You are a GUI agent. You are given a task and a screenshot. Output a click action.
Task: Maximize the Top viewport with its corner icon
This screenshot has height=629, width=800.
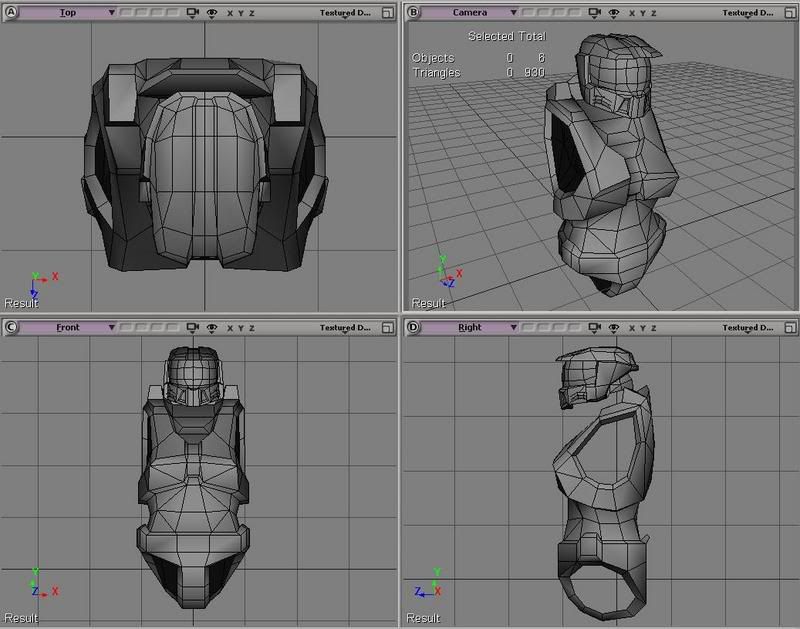388,13
